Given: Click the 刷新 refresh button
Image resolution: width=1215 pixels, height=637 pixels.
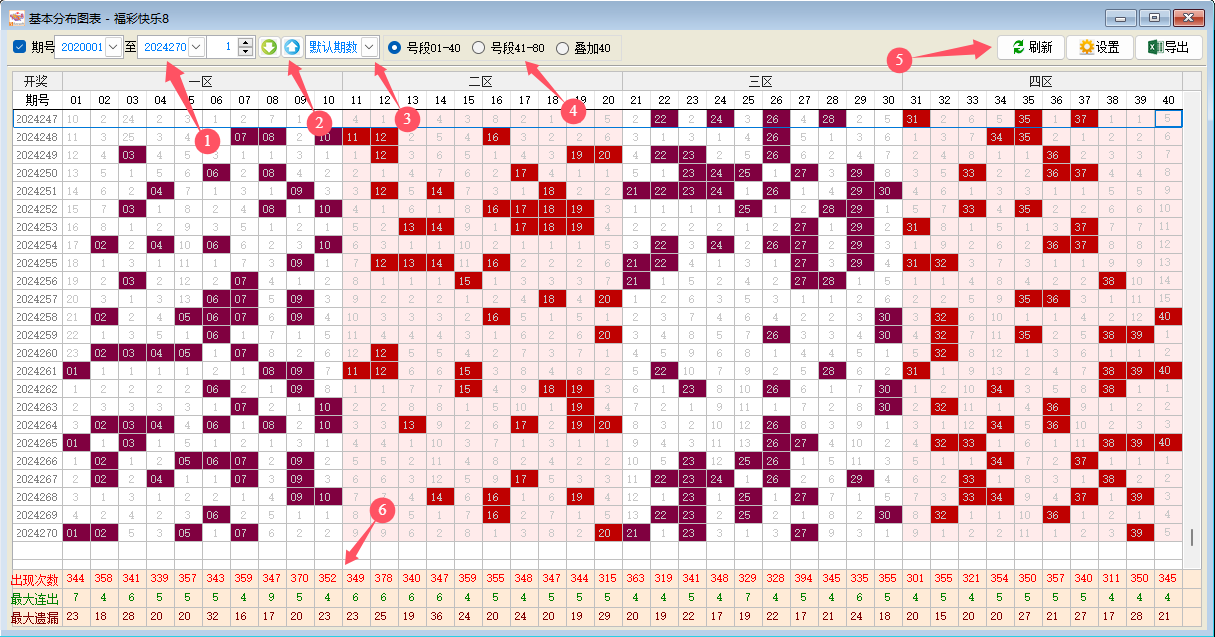Looking at the screenshot, I should point(1030,47).
